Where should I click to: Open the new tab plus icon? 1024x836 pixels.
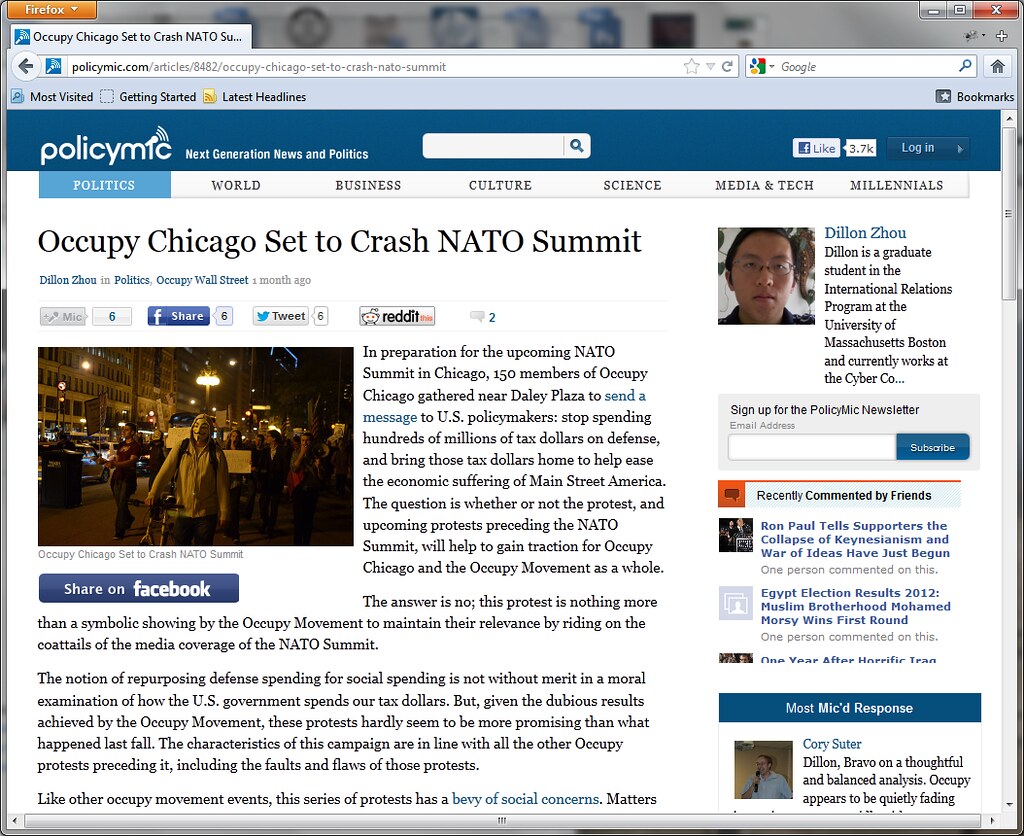(x=1002, y=36)
